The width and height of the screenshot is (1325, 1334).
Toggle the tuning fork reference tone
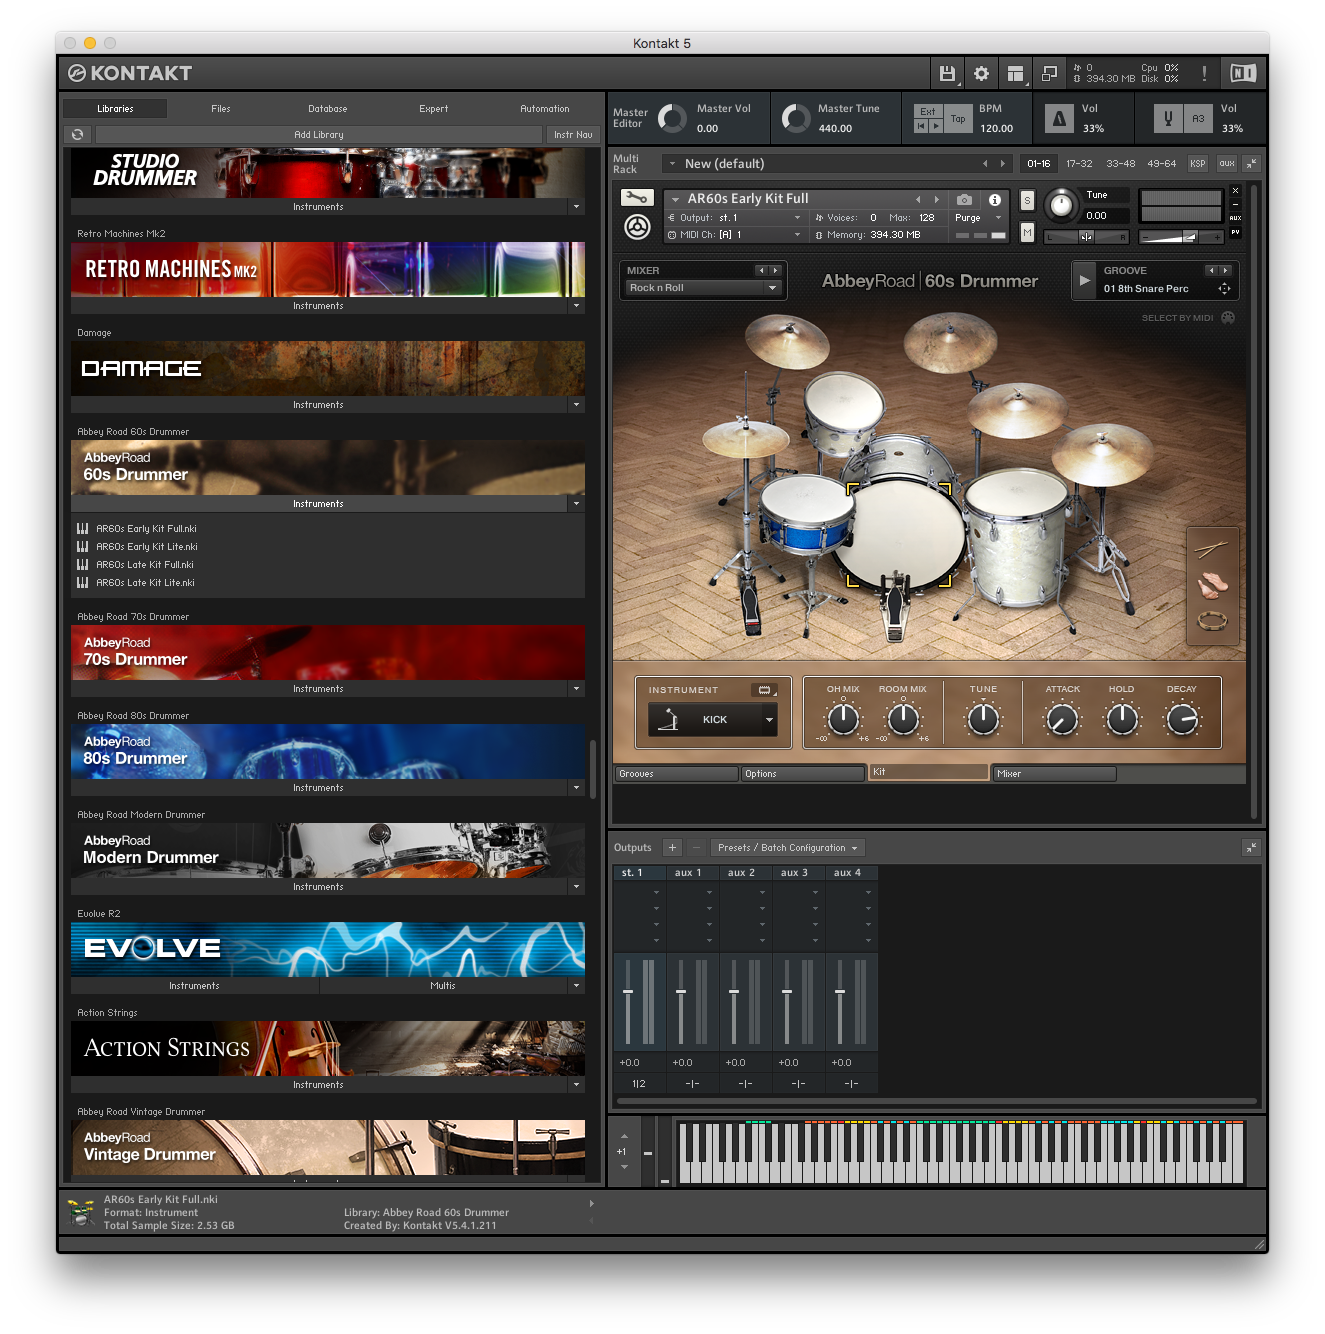click(1168, 119)
